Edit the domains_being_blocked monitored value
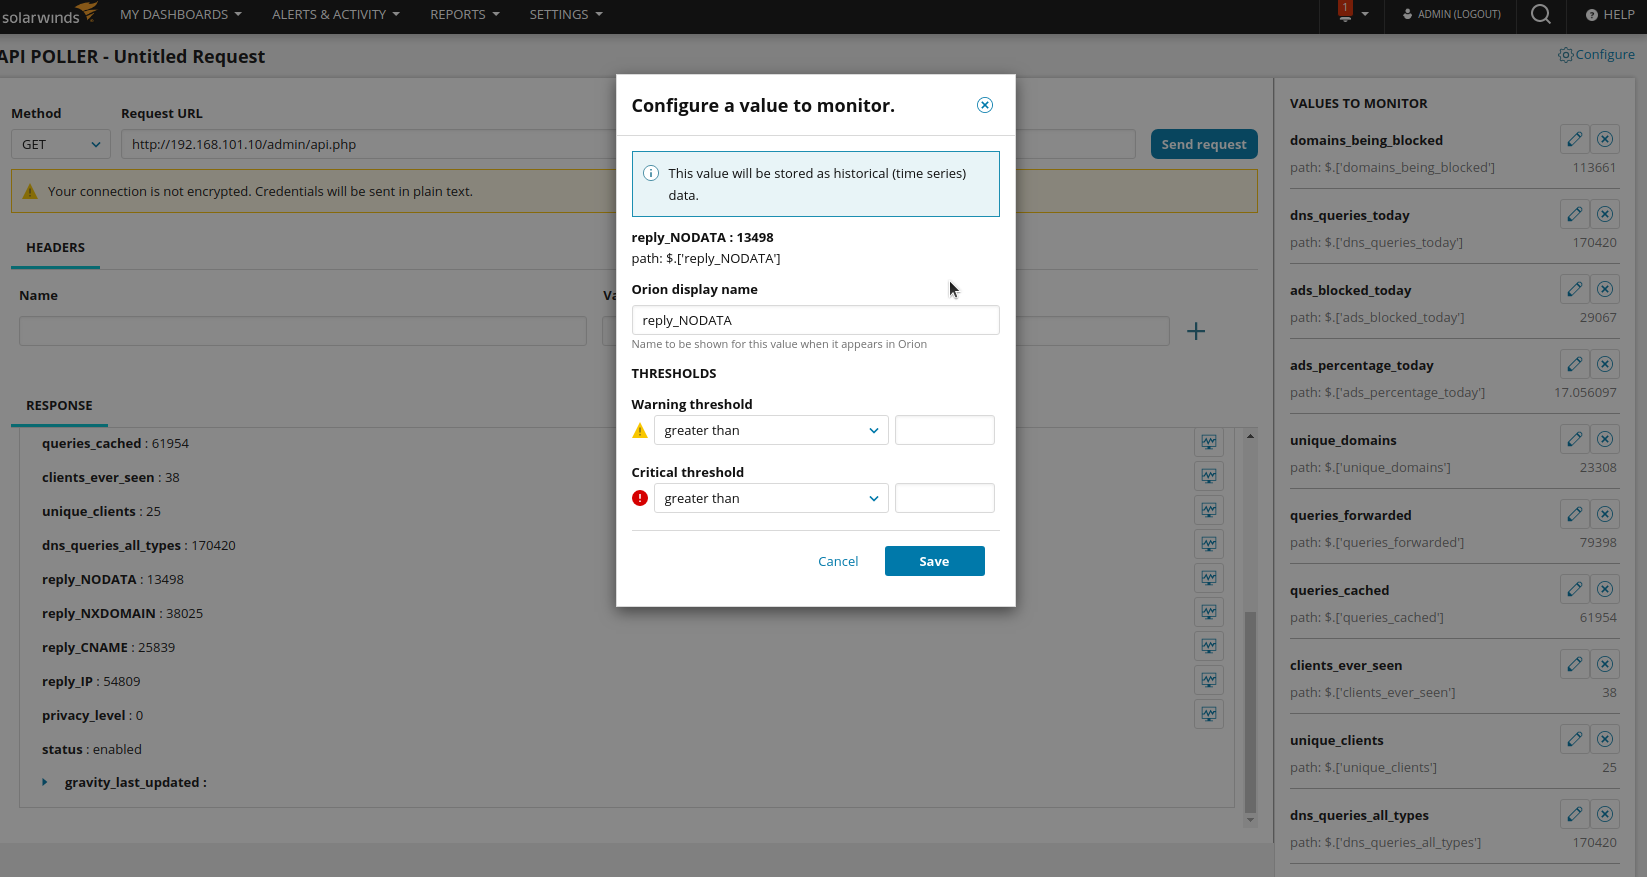This screenshot has height=877, width=1647. 1575,139
